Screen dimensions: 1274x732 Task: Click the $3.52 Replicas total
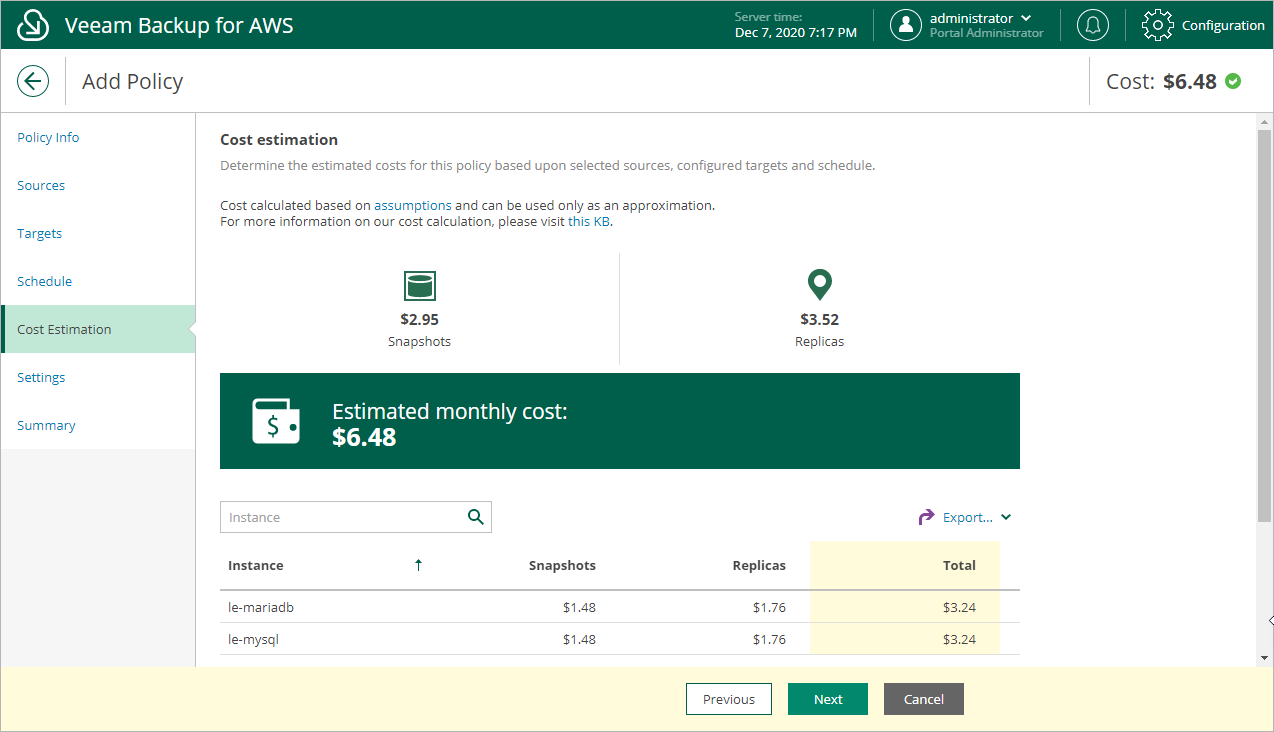click(820, 320)
